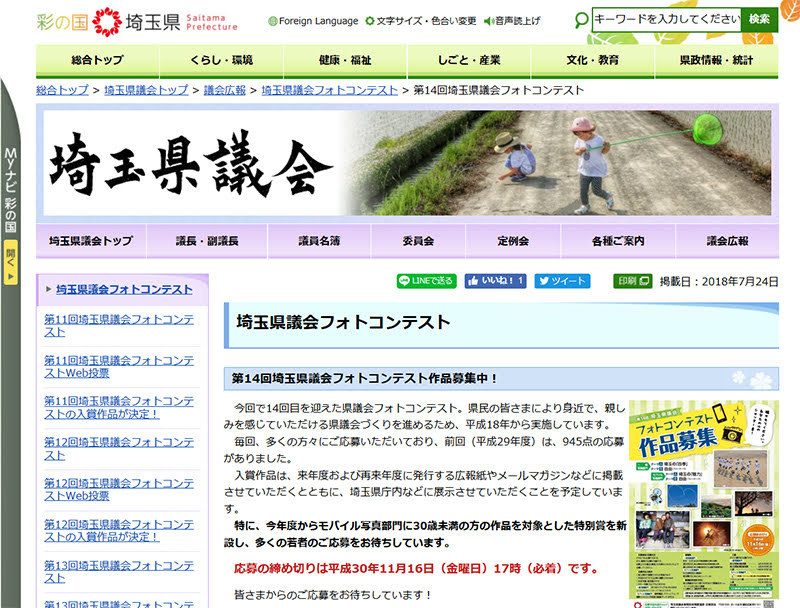Open sidebar link 第11回埼玉県議会フォトコンテスト
Viewport: 800px width, 608px height.
click(119, 326)
